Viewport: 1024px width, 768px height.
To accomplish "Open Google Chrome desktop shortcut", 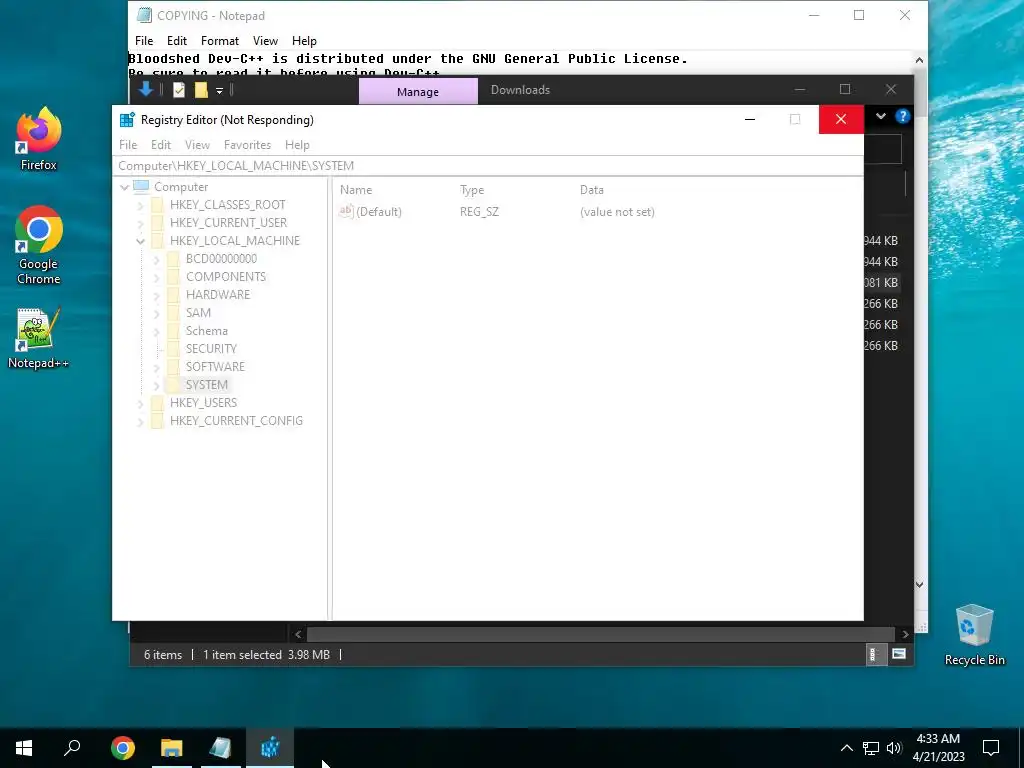I will pos(39,245).
